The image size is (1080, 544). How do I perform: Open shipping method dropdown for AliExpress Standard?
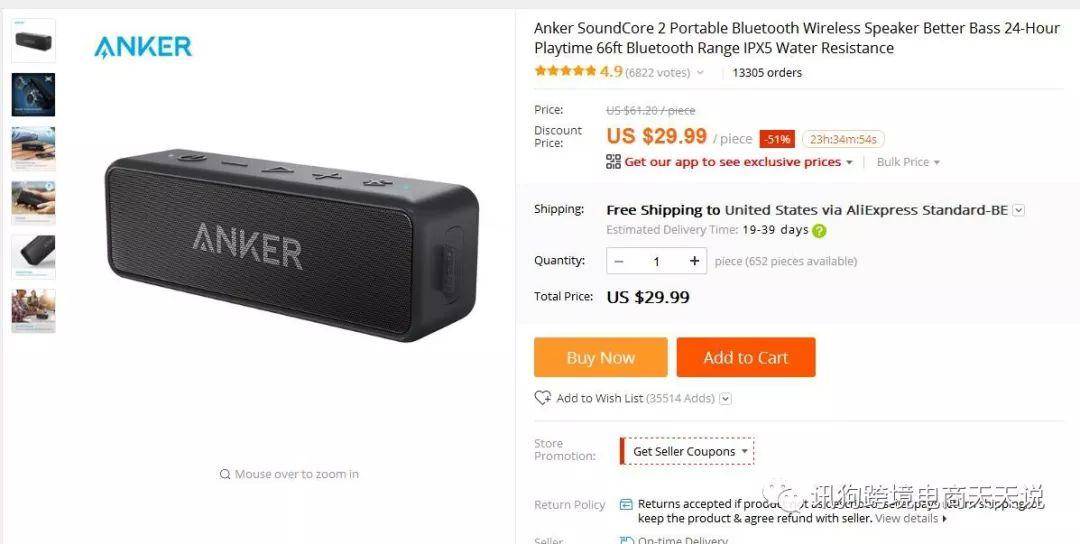(1019, 211)
